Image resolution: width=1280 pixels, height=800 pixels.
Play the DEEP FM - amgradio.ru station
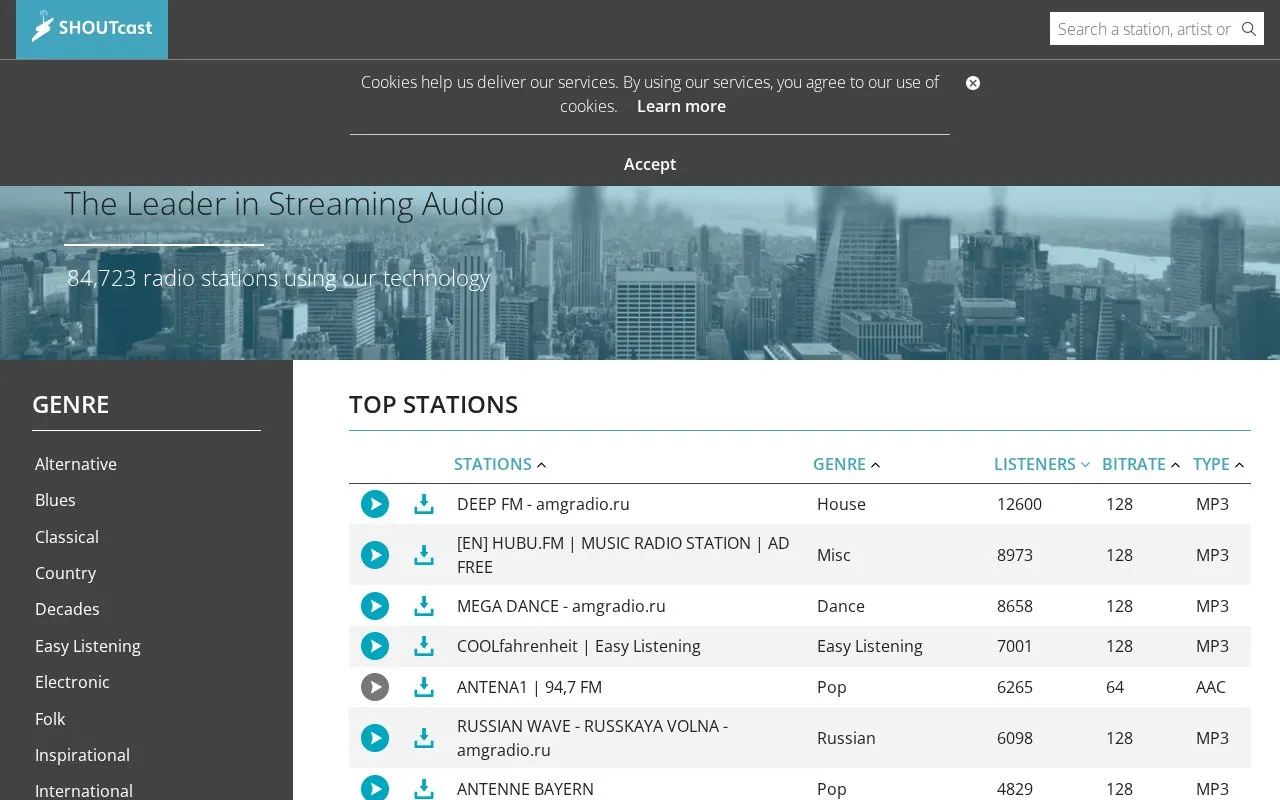(375, 504)
